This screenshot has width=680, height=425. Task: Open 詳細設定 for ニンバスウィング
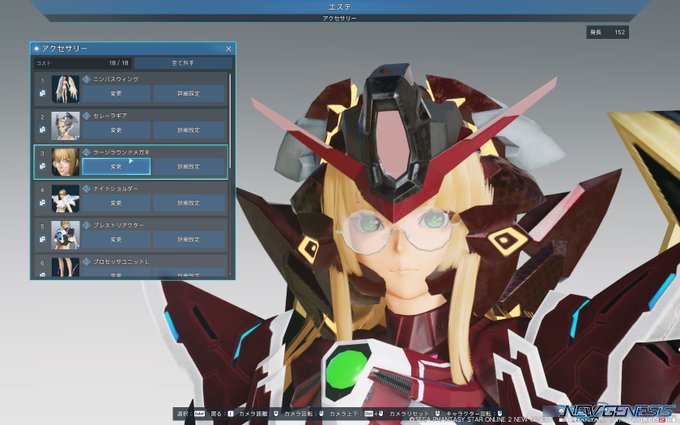189,93
